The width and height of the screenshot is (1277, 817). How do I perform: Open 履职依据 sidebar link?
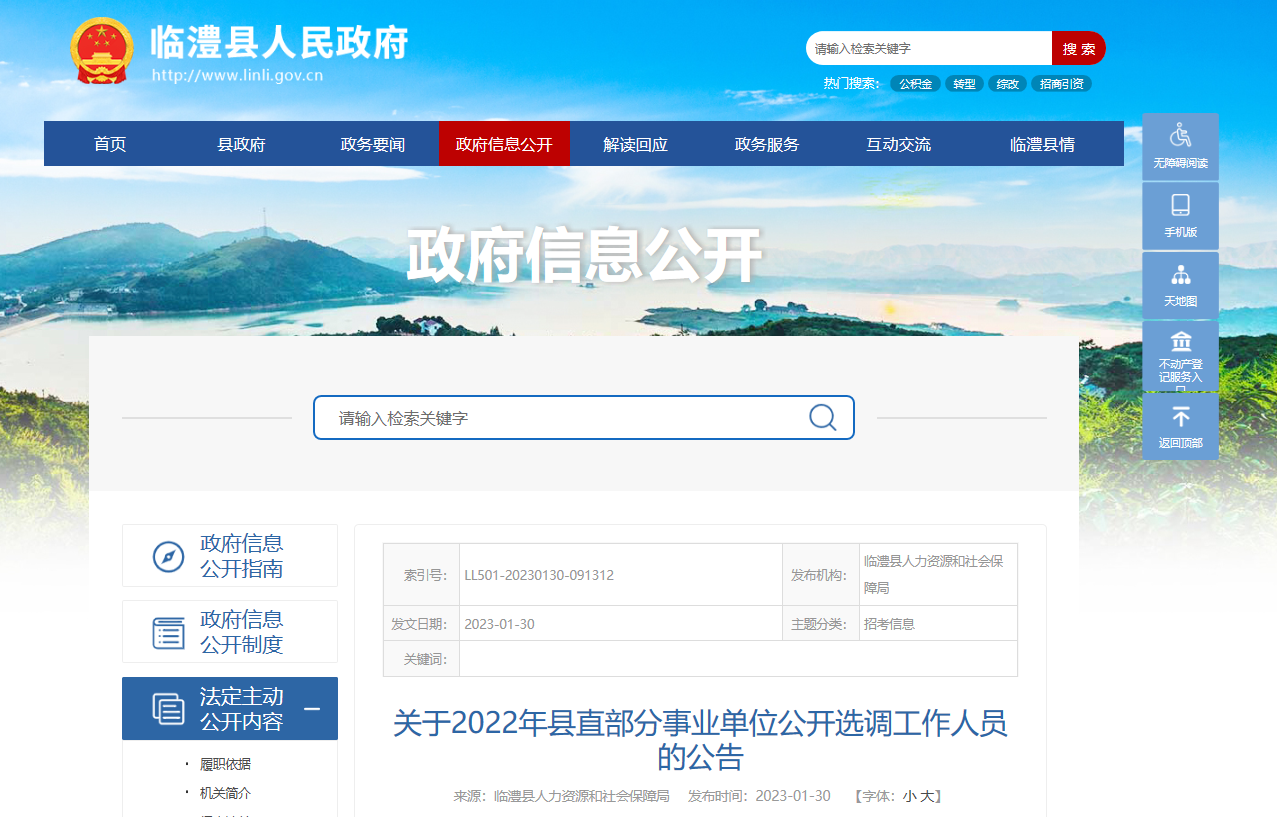pos(225,764)
